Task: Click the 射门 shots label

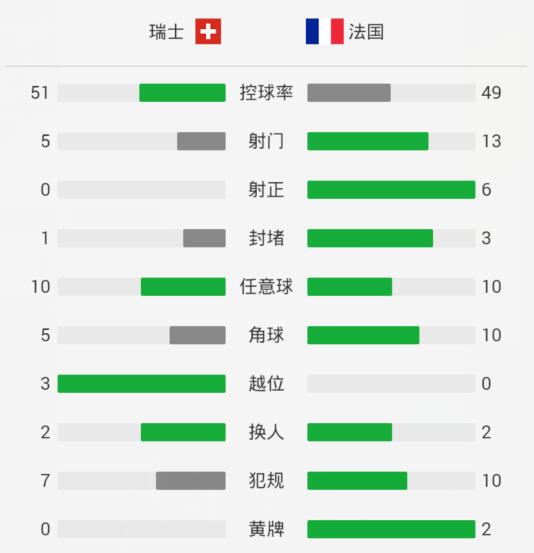Action: point(266,141)
